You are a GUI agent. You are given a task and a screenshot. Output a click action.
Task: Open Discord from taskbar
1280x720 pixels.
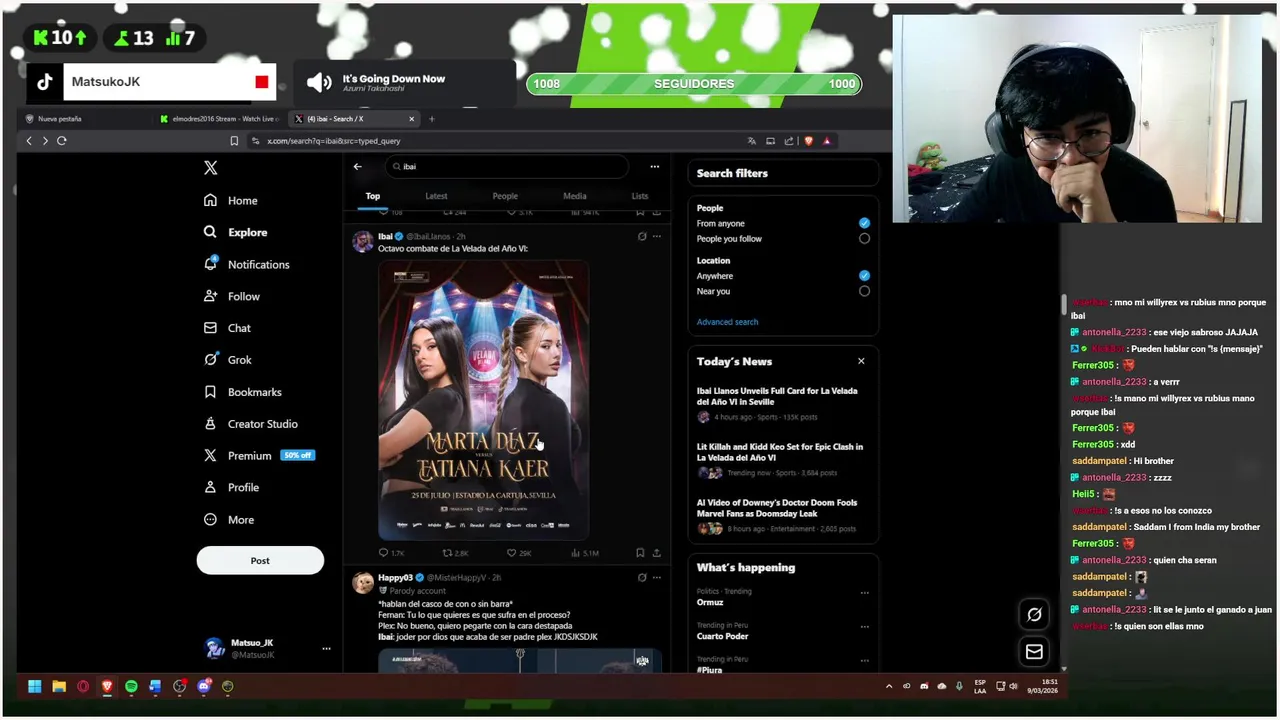(204, 686)
